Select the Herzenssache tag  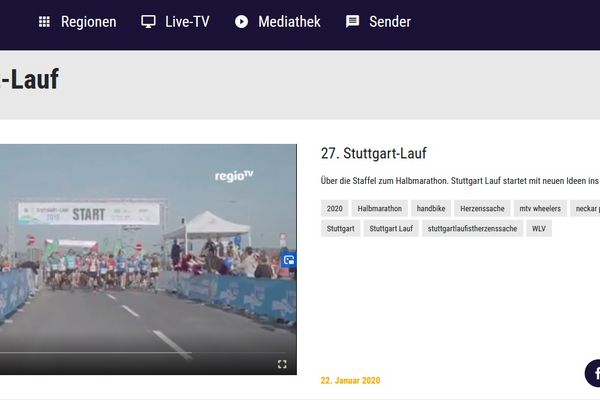482,208
